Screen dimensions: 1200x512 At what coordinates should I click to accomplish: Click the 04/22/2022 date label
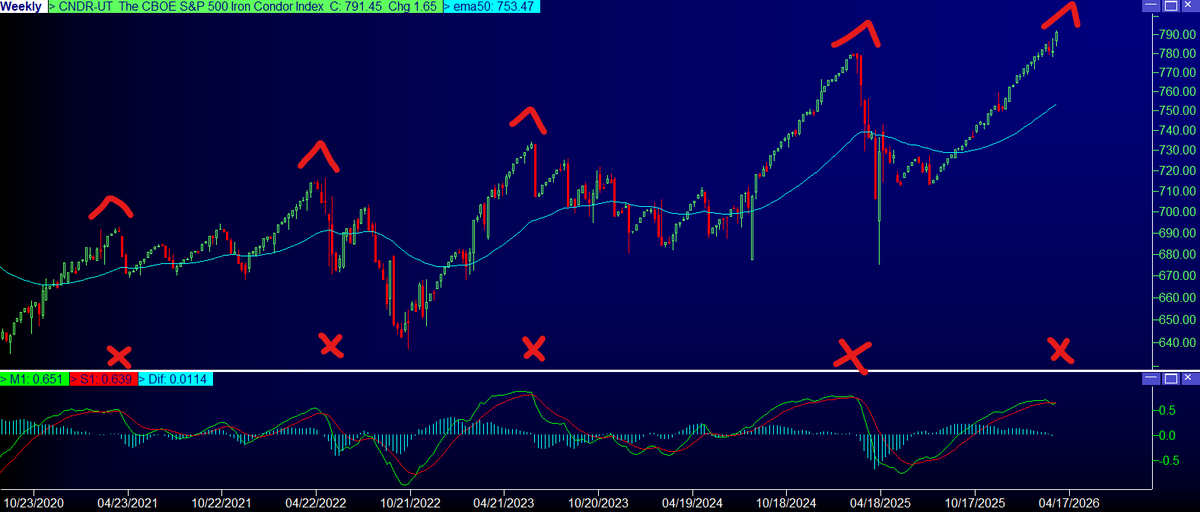pyautogui.click(x=315, y=502)
